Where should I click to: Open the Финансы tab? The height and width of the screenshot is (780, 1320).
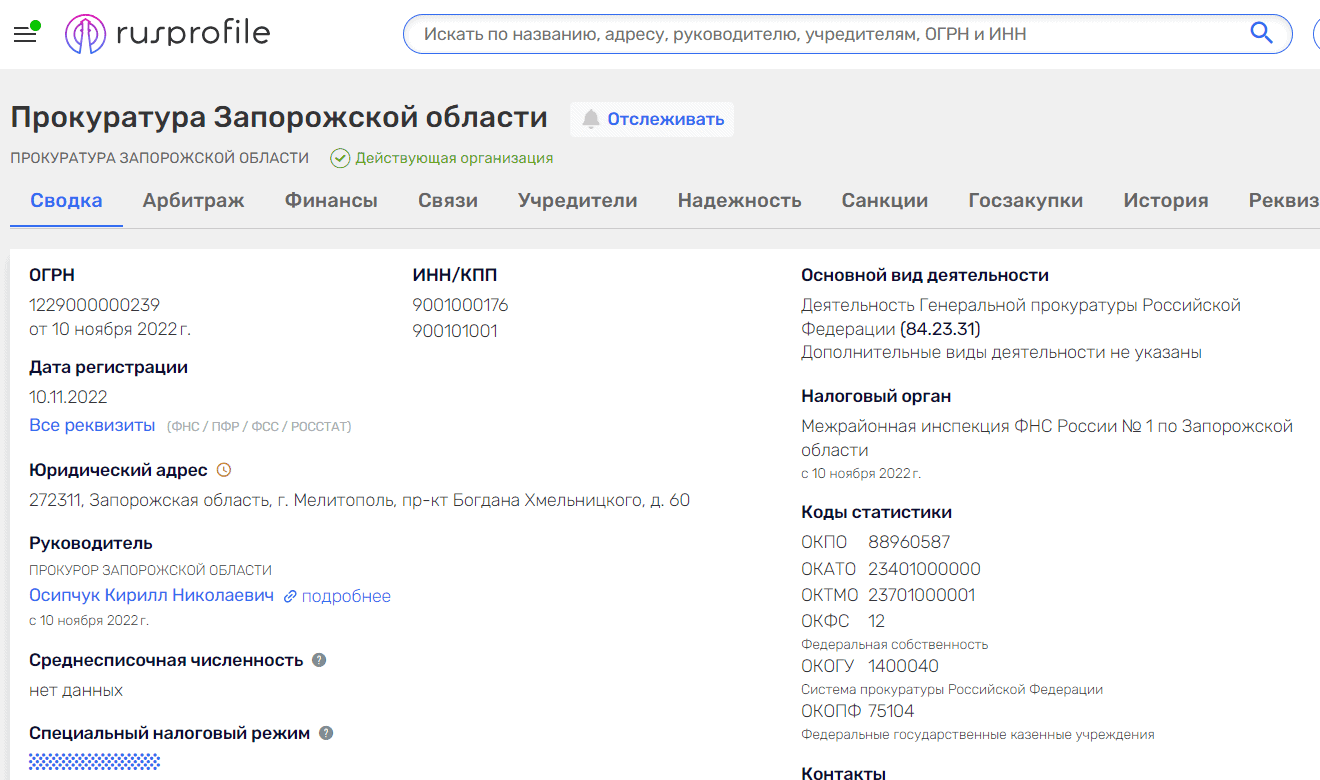[x=331, y=200]
